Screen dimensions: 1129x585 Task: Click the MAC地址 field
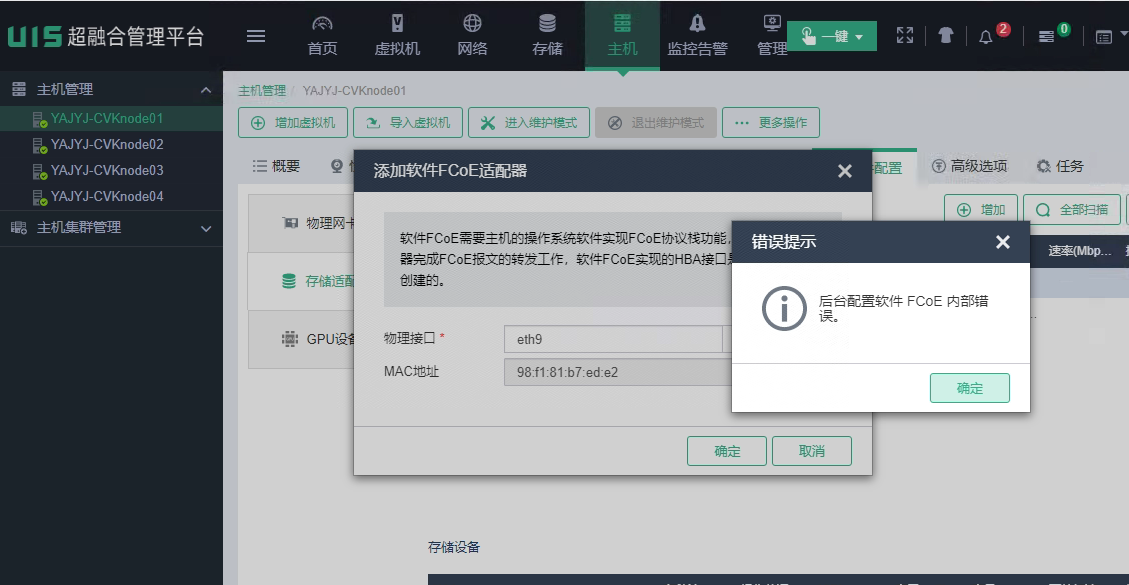(618, 372)
